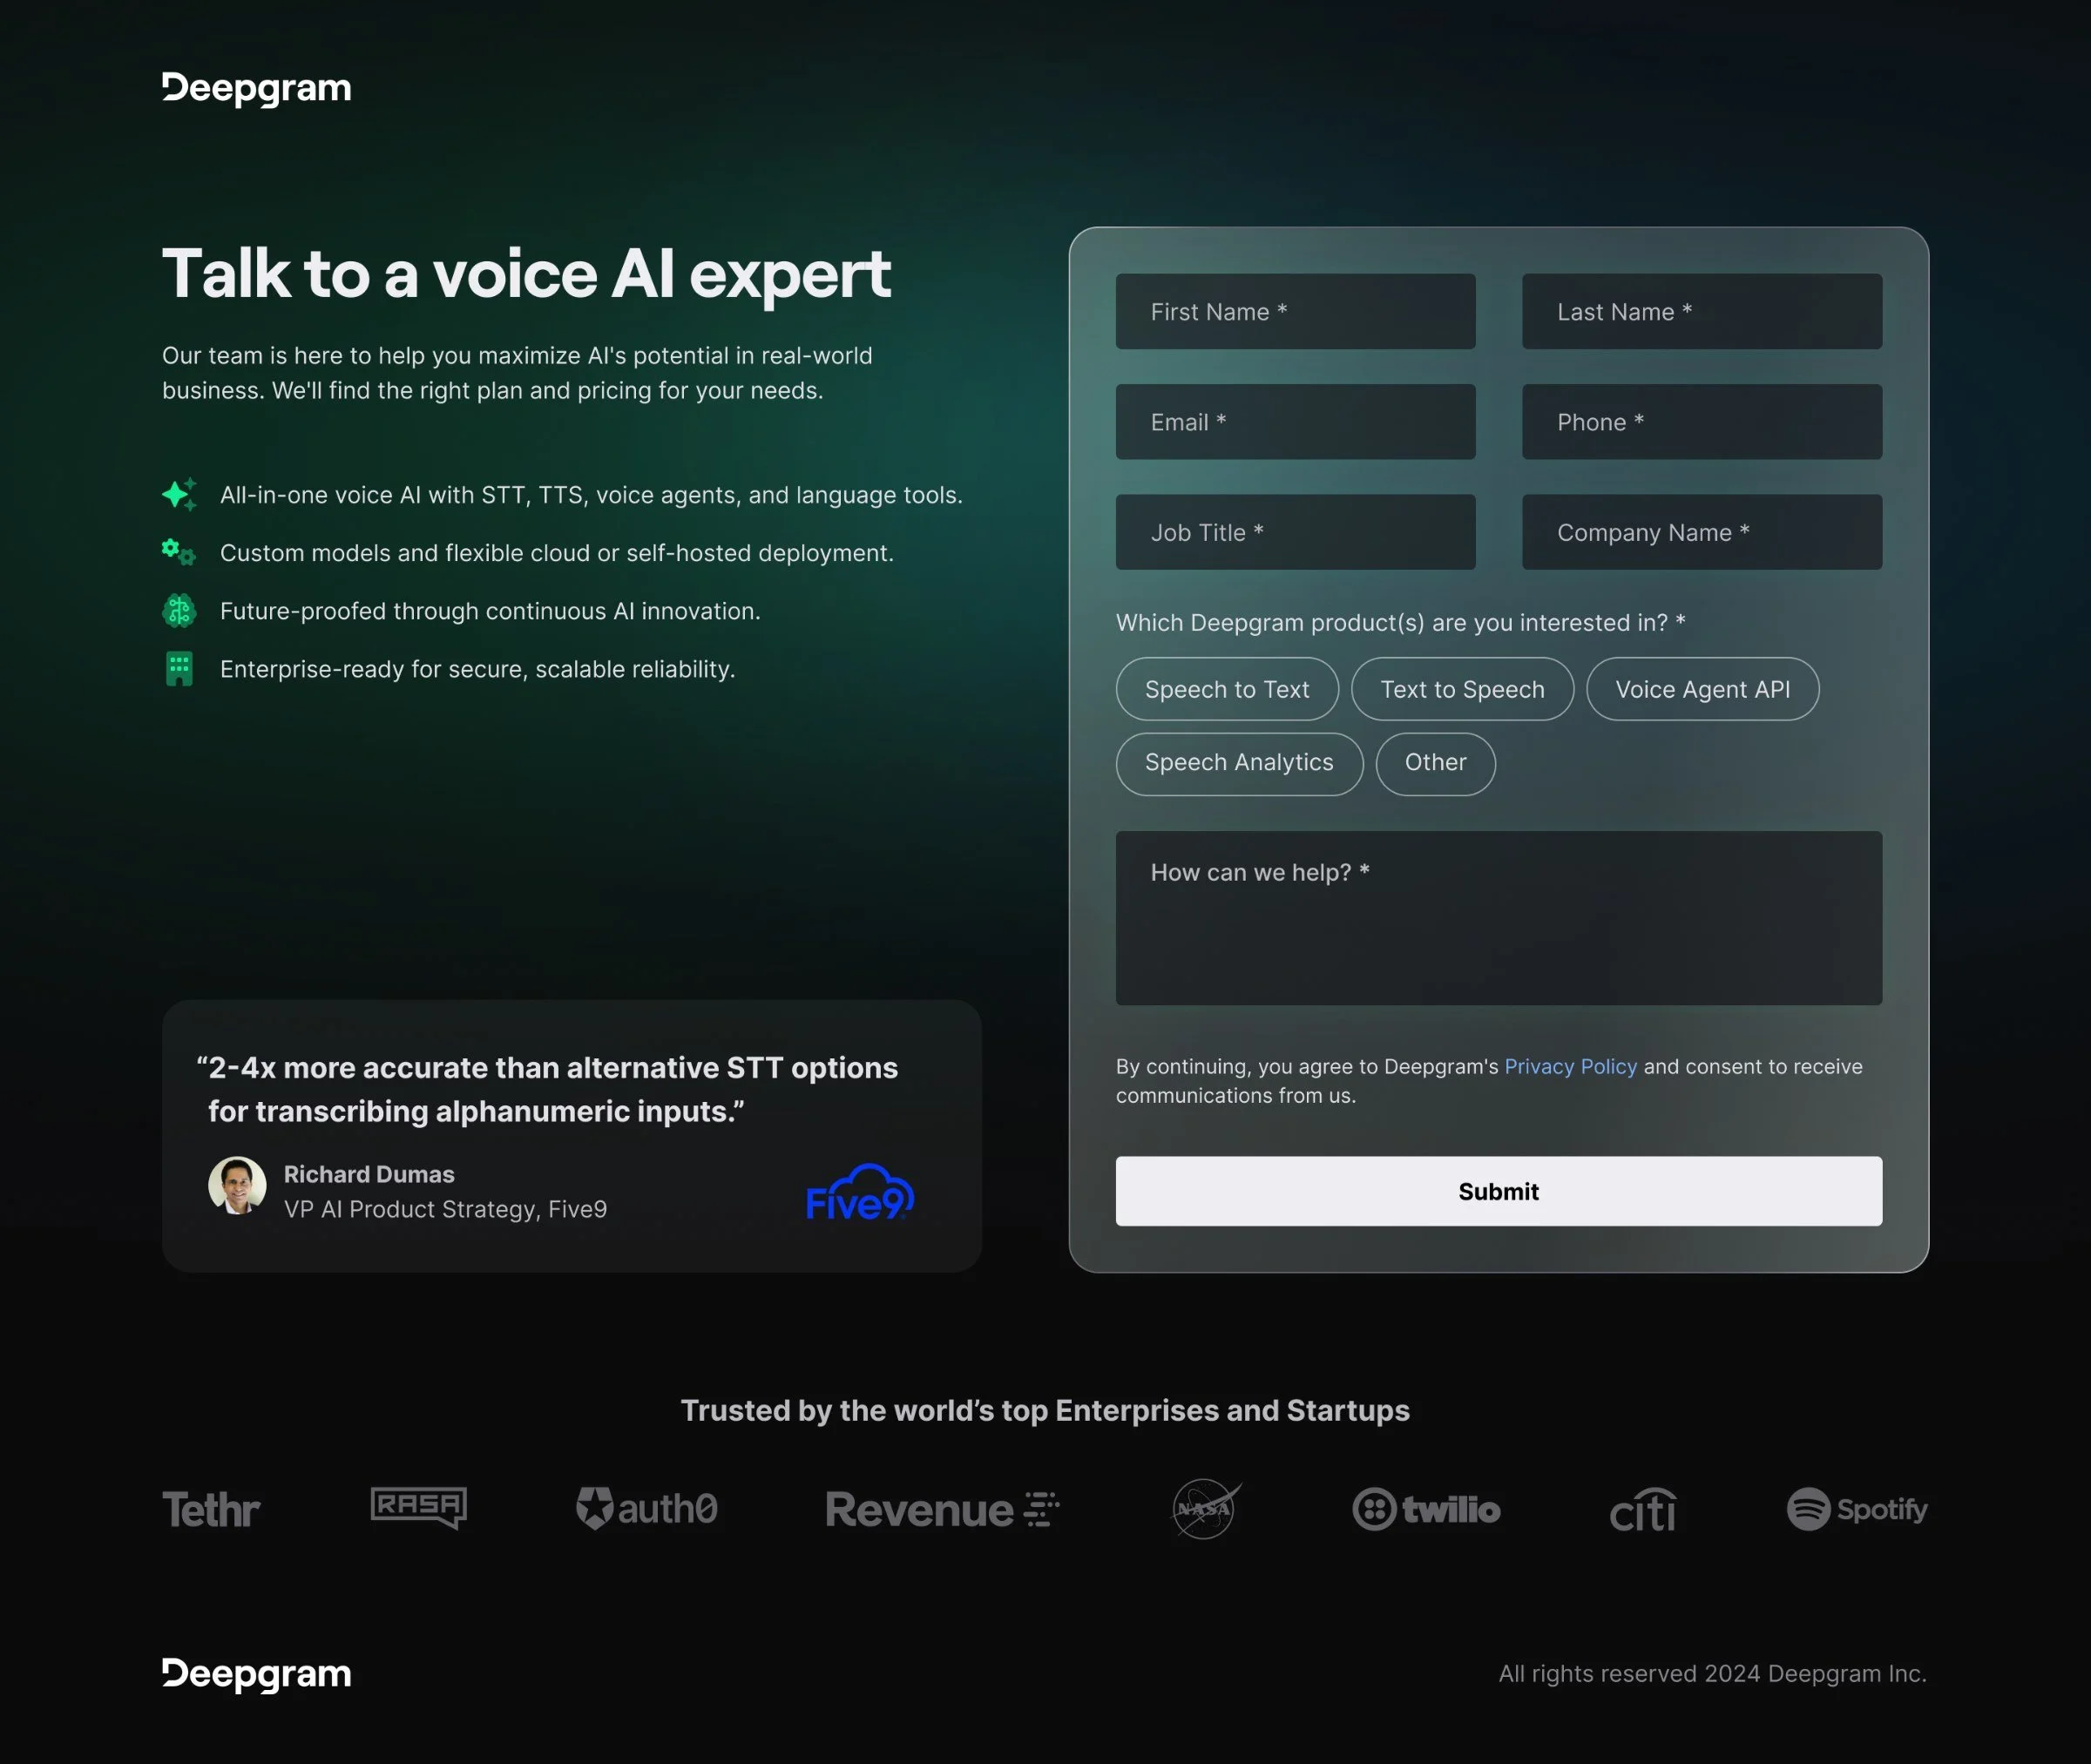Click the name Richard Dumas
Image resolution: width=2091 pixels, height=1764 pixels.
click(369, 1174)
